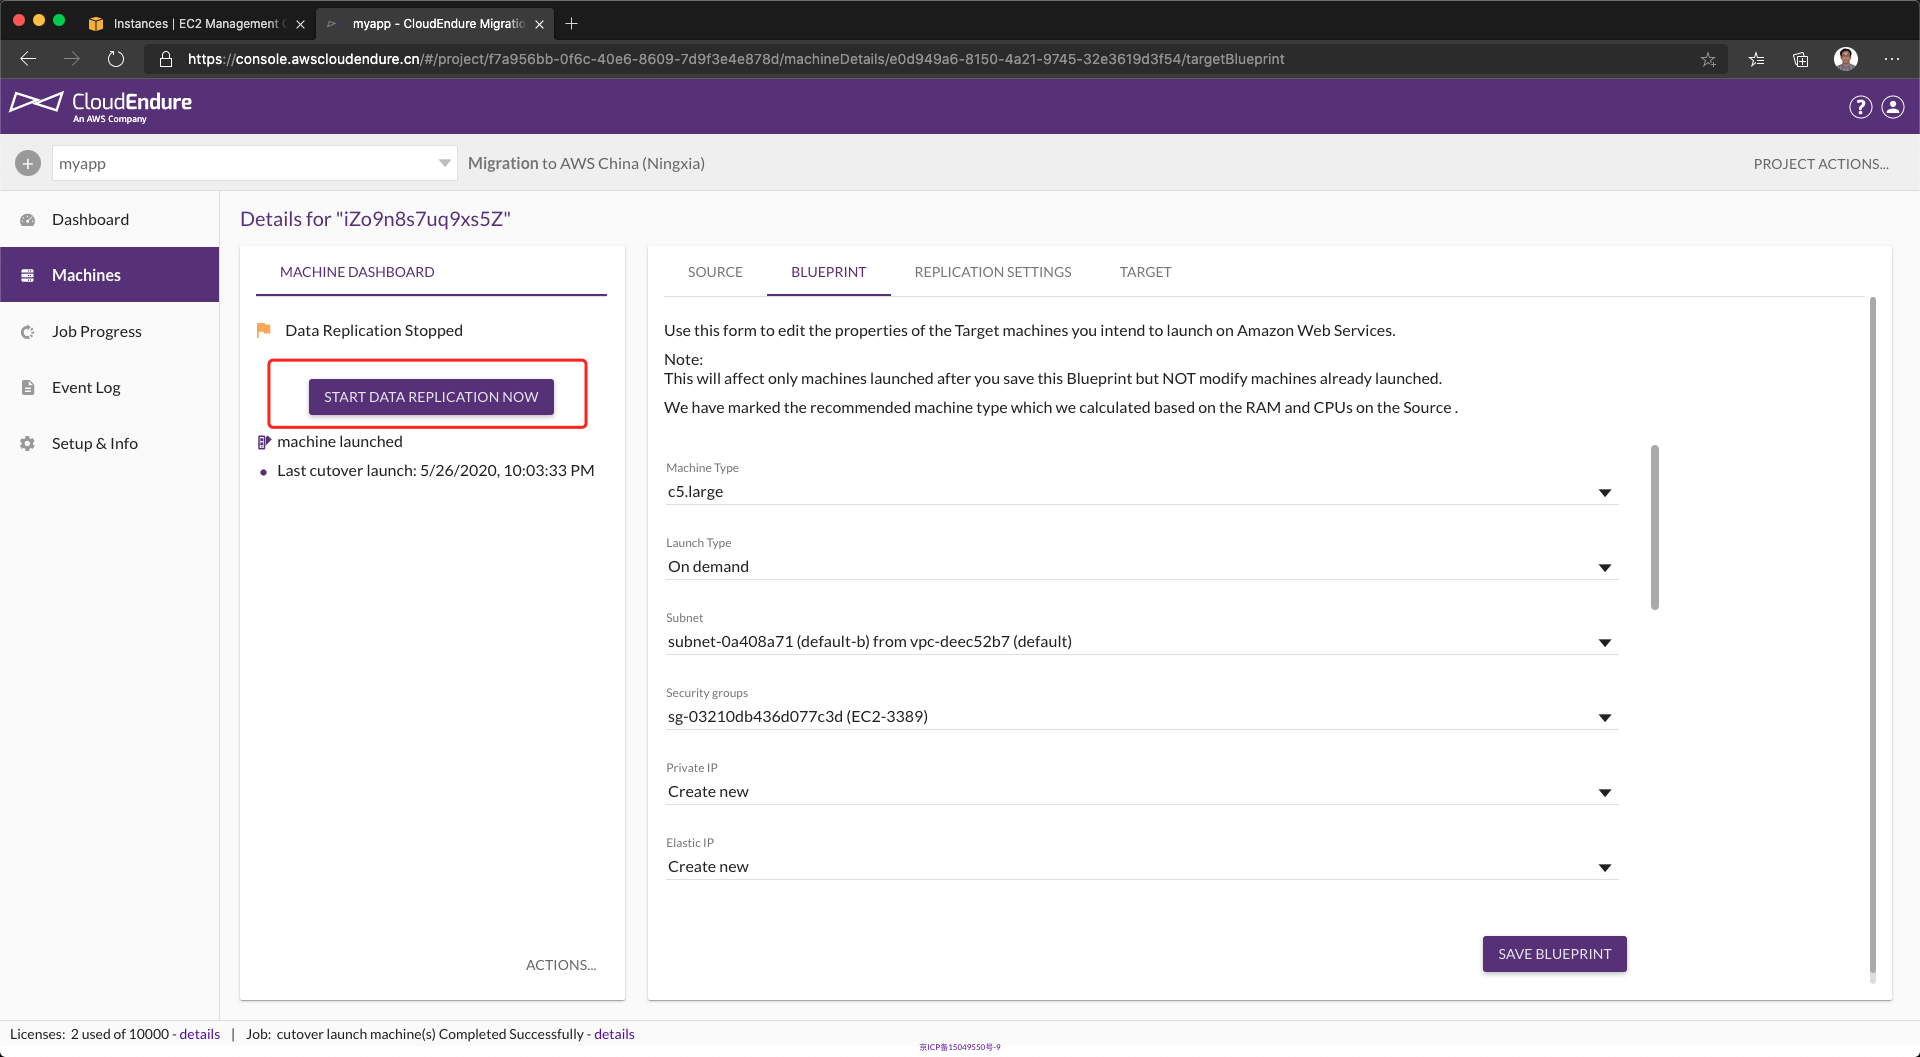Open the user account icon menu

click(1893, 107)
